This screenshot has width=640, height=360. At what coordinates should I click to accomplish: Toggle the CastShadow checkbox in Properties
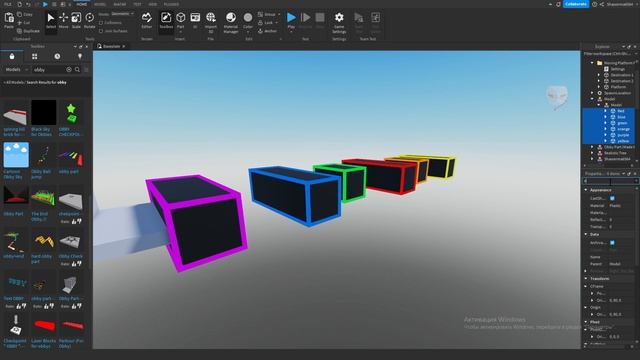click(x=612, y=198)
